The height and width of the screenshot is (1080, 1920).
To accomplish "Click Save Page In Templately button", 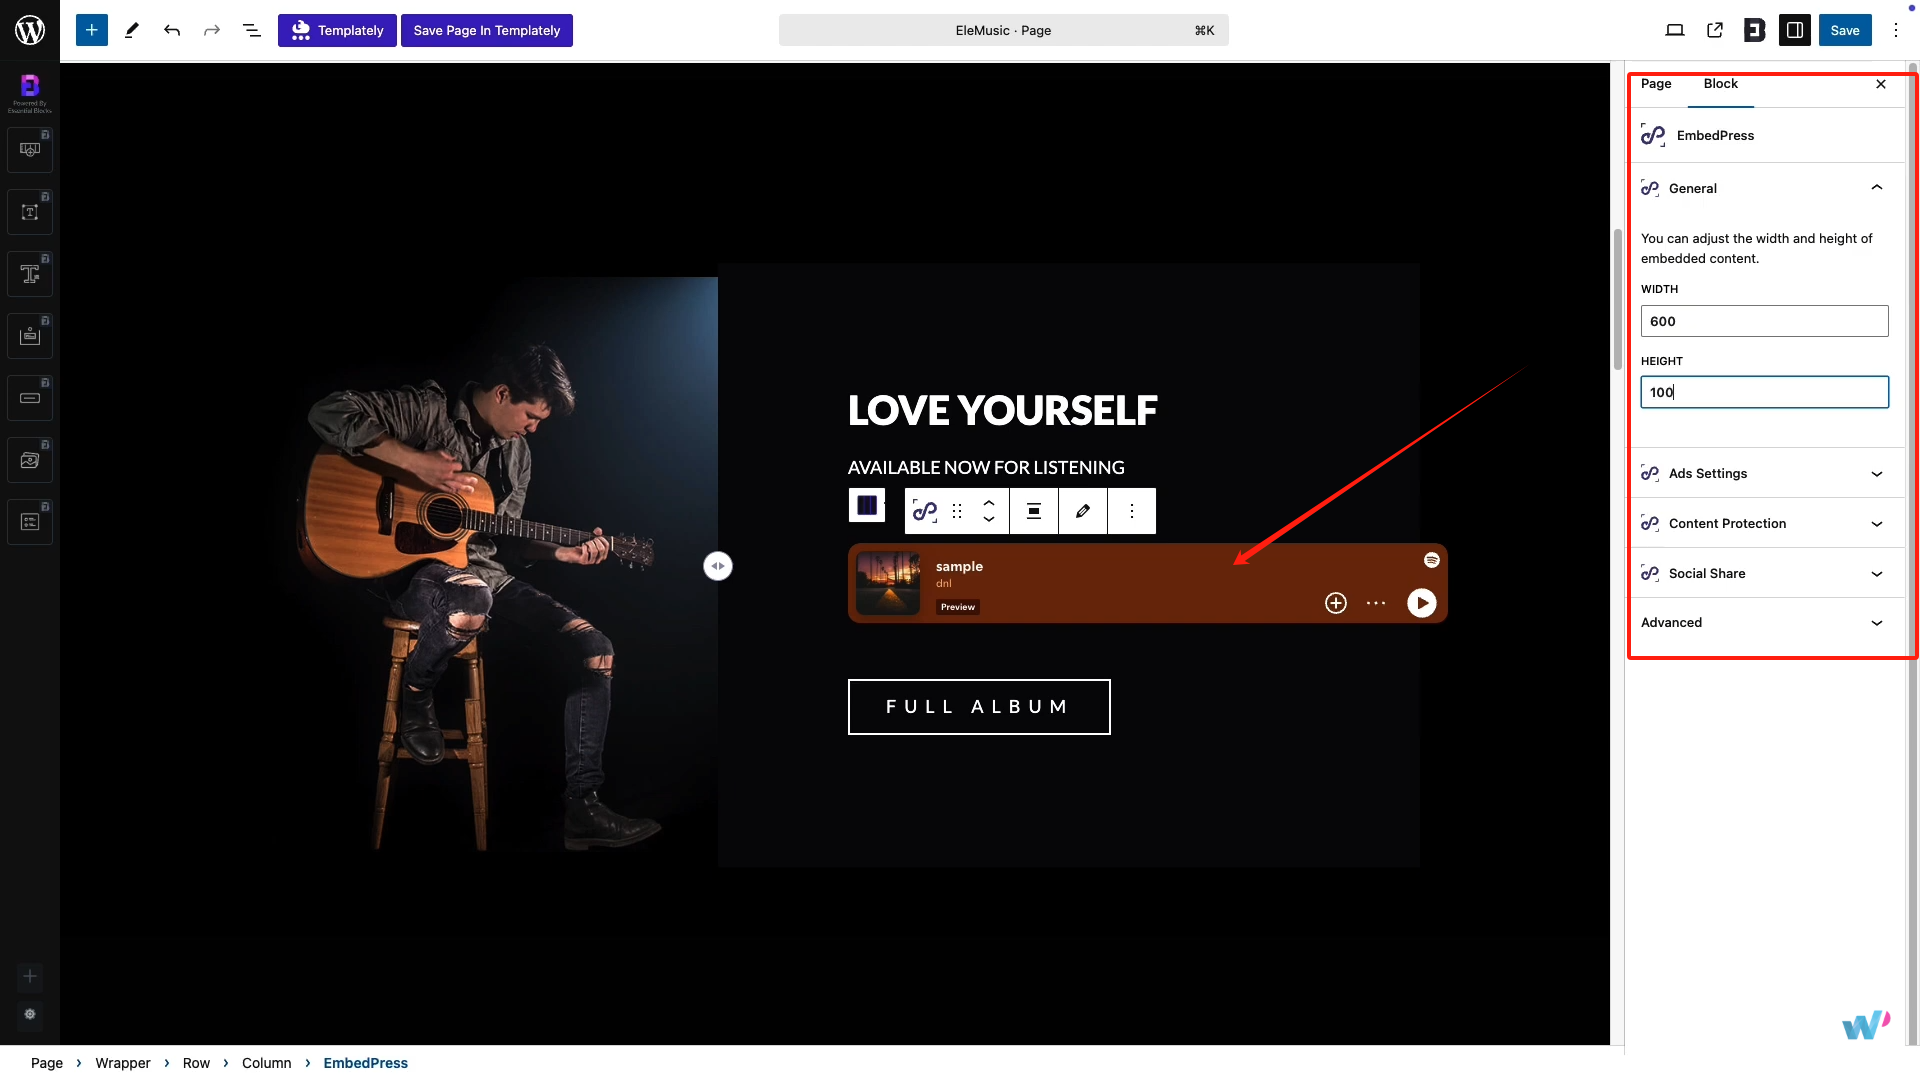I will (487, 30).
